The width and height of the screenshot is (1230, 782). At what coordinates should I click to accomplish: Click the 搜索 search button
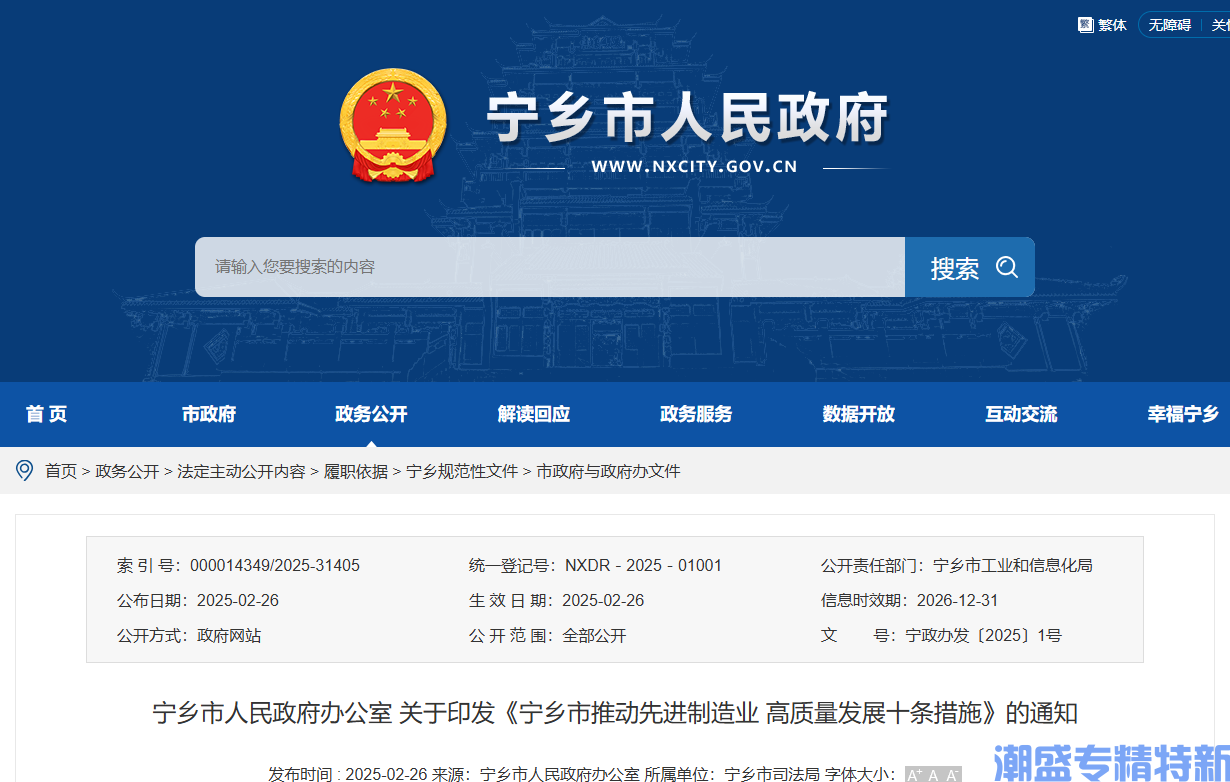pos(970,267)
